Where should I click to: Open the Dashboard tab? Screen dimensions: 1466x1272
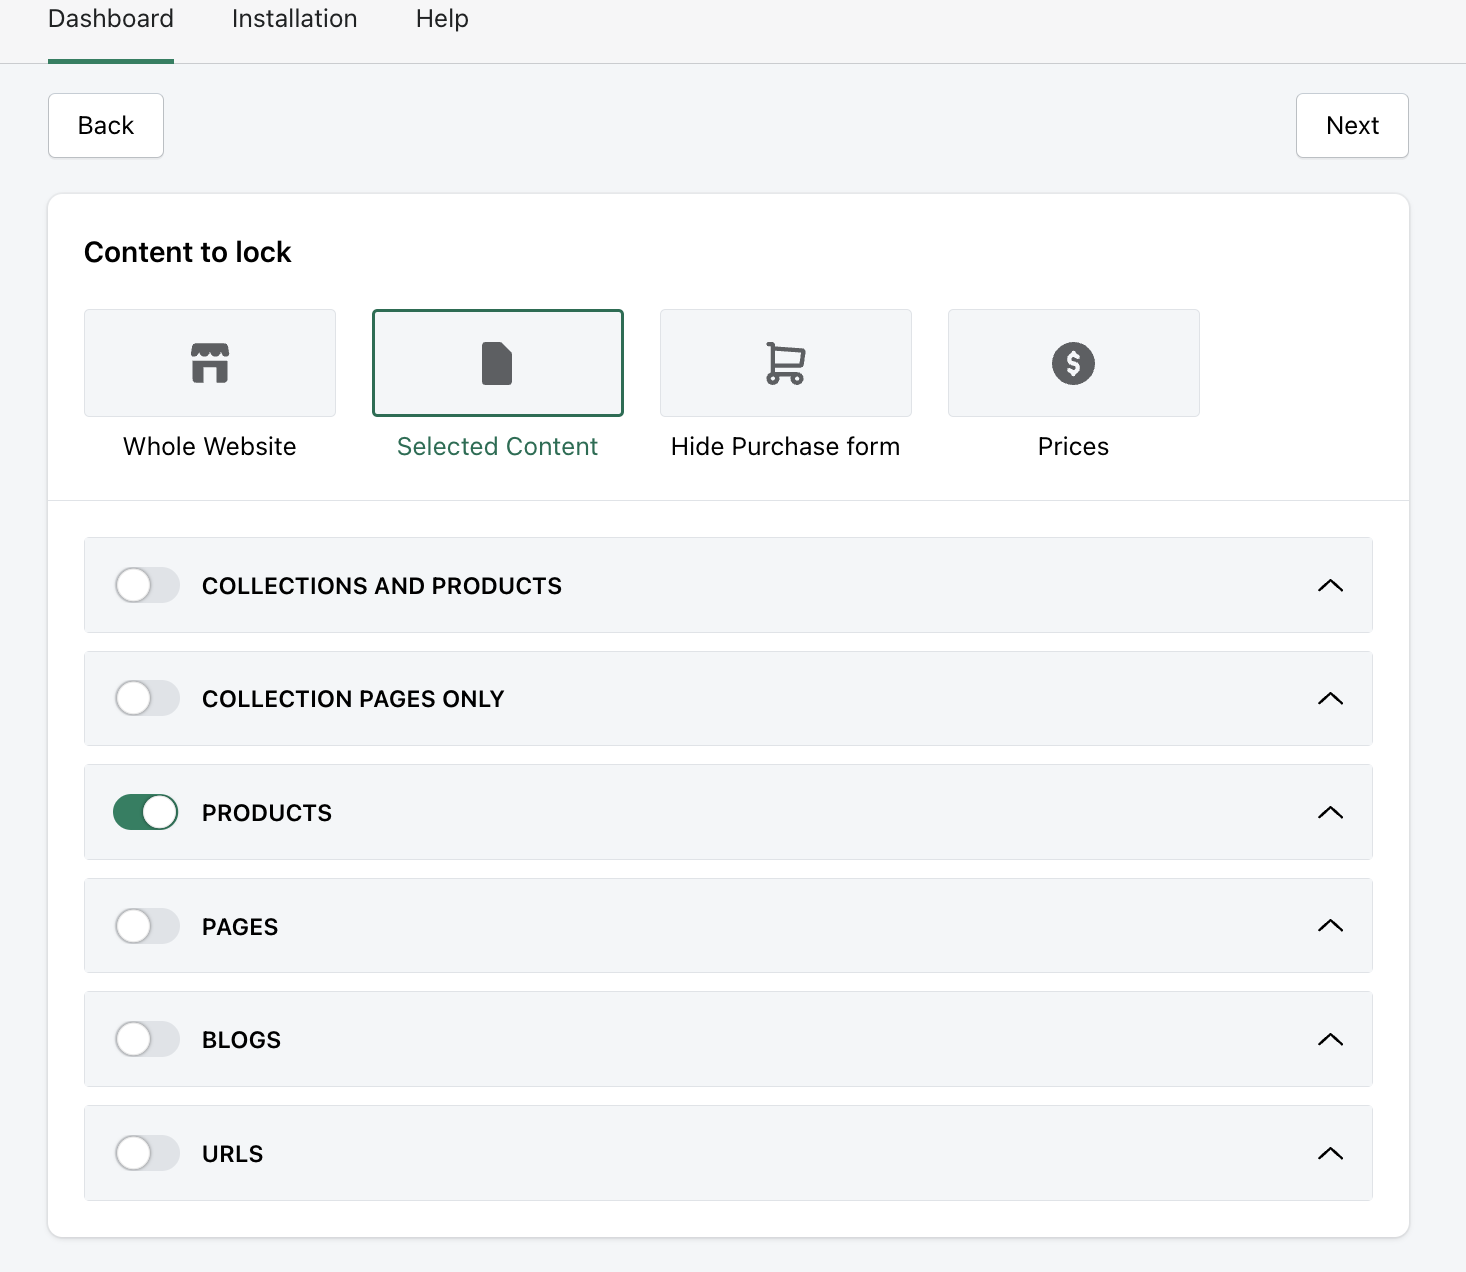[x=111, y=19]
